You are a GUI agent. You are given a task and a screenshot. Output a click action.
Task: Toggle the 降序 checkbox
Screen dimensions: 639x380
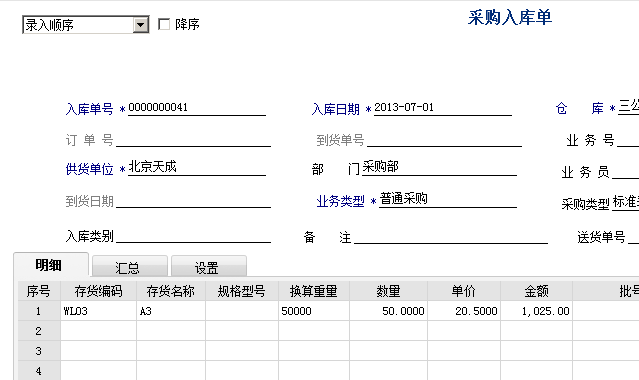[164, 24]
